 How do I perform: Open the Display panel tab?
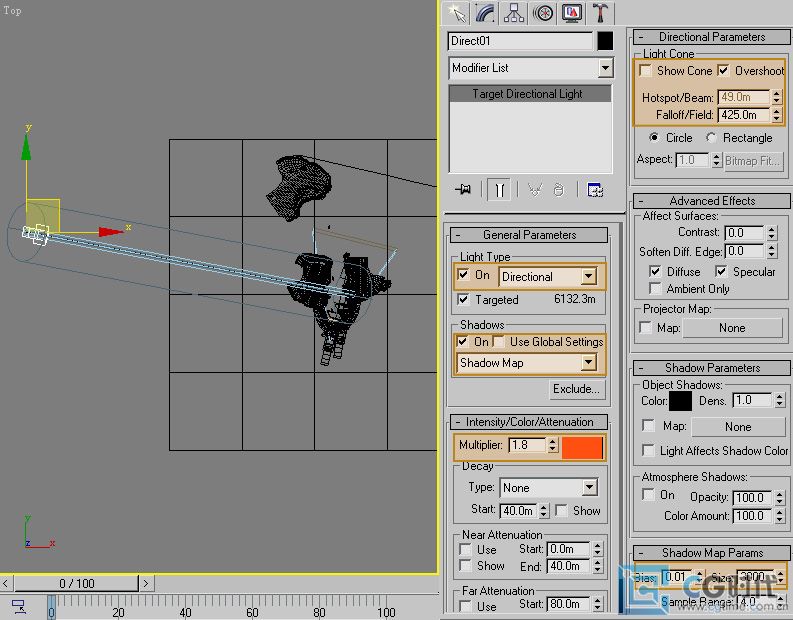(x=571, y=13)
